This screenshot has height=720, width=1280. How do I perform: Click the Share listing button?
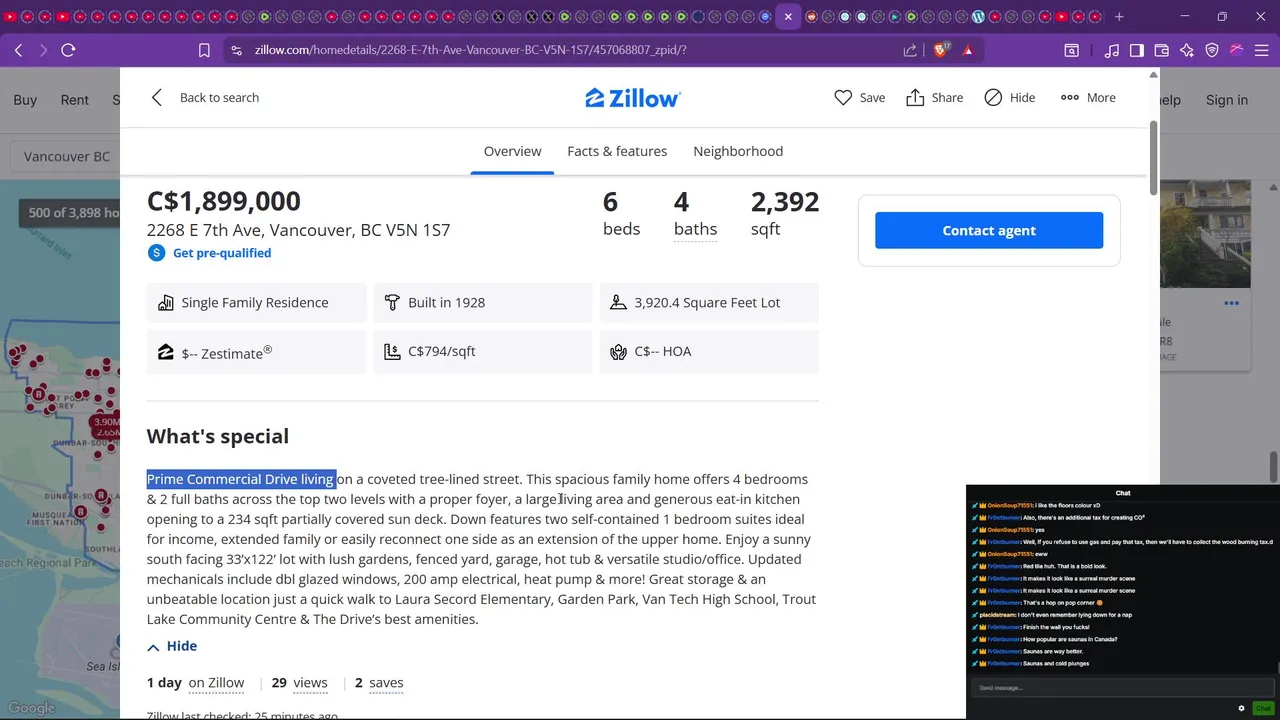click(934, 97)
